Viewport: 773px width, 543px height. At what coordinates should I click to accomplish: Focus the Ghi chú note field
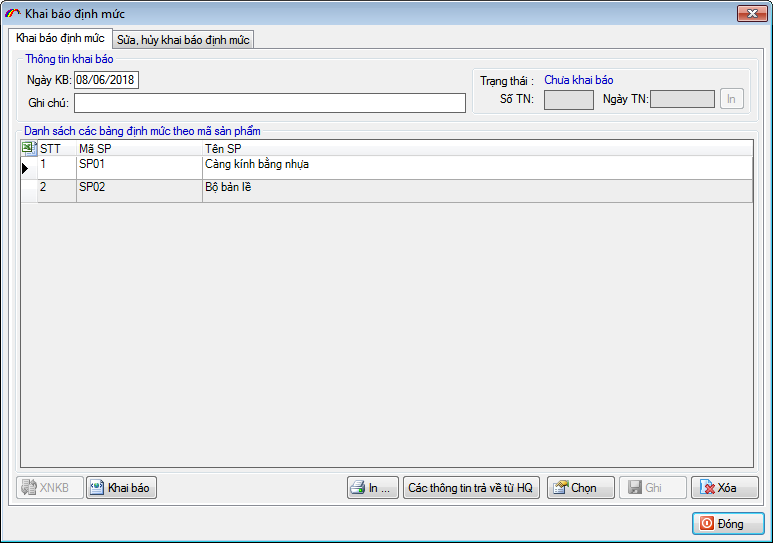pyautogui.click(x=269, y=103)
